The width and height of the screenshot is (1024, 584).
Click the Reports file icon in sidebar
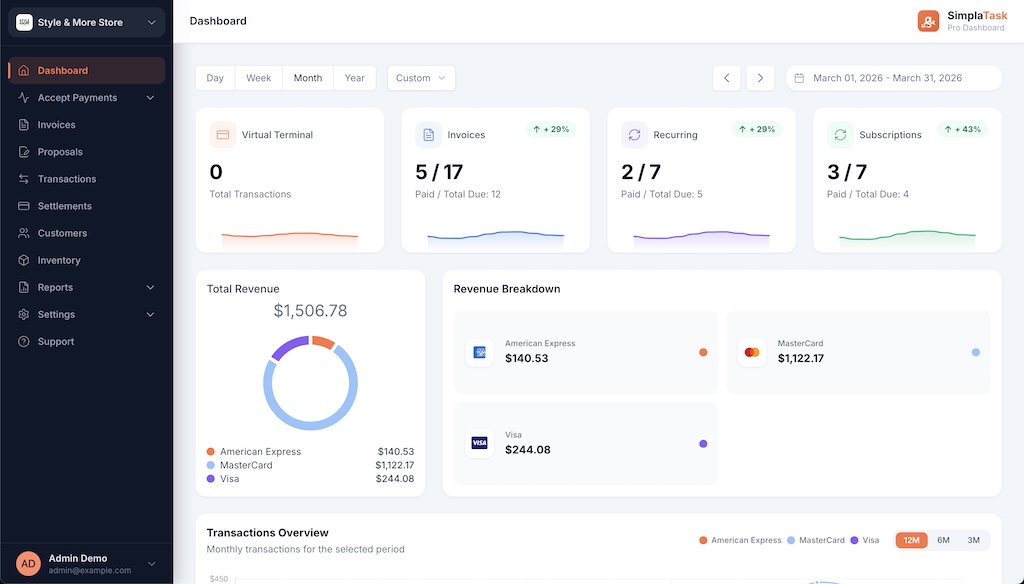pos(24,287)
